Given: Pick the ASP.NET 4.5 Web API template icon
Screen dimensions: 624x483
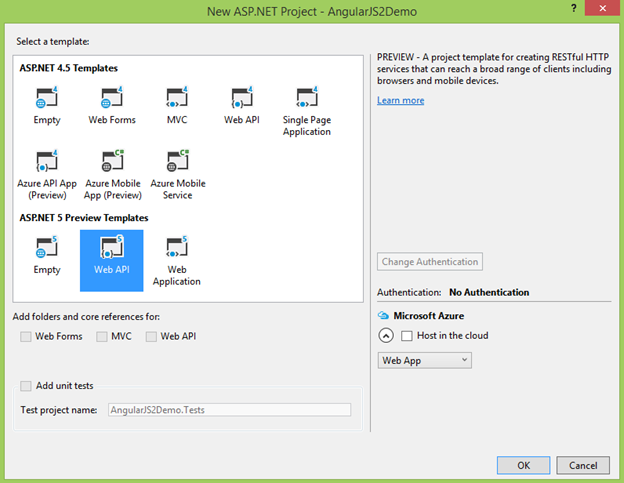Looking at the screenshot, I should 242,97.
